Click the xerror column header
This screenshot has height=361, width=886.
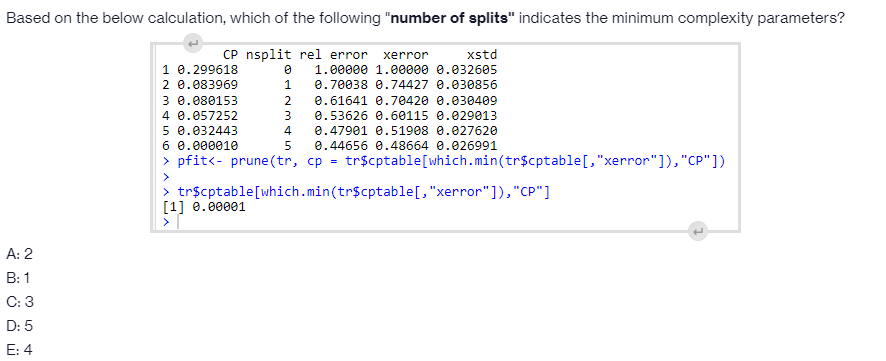[405, 55]
